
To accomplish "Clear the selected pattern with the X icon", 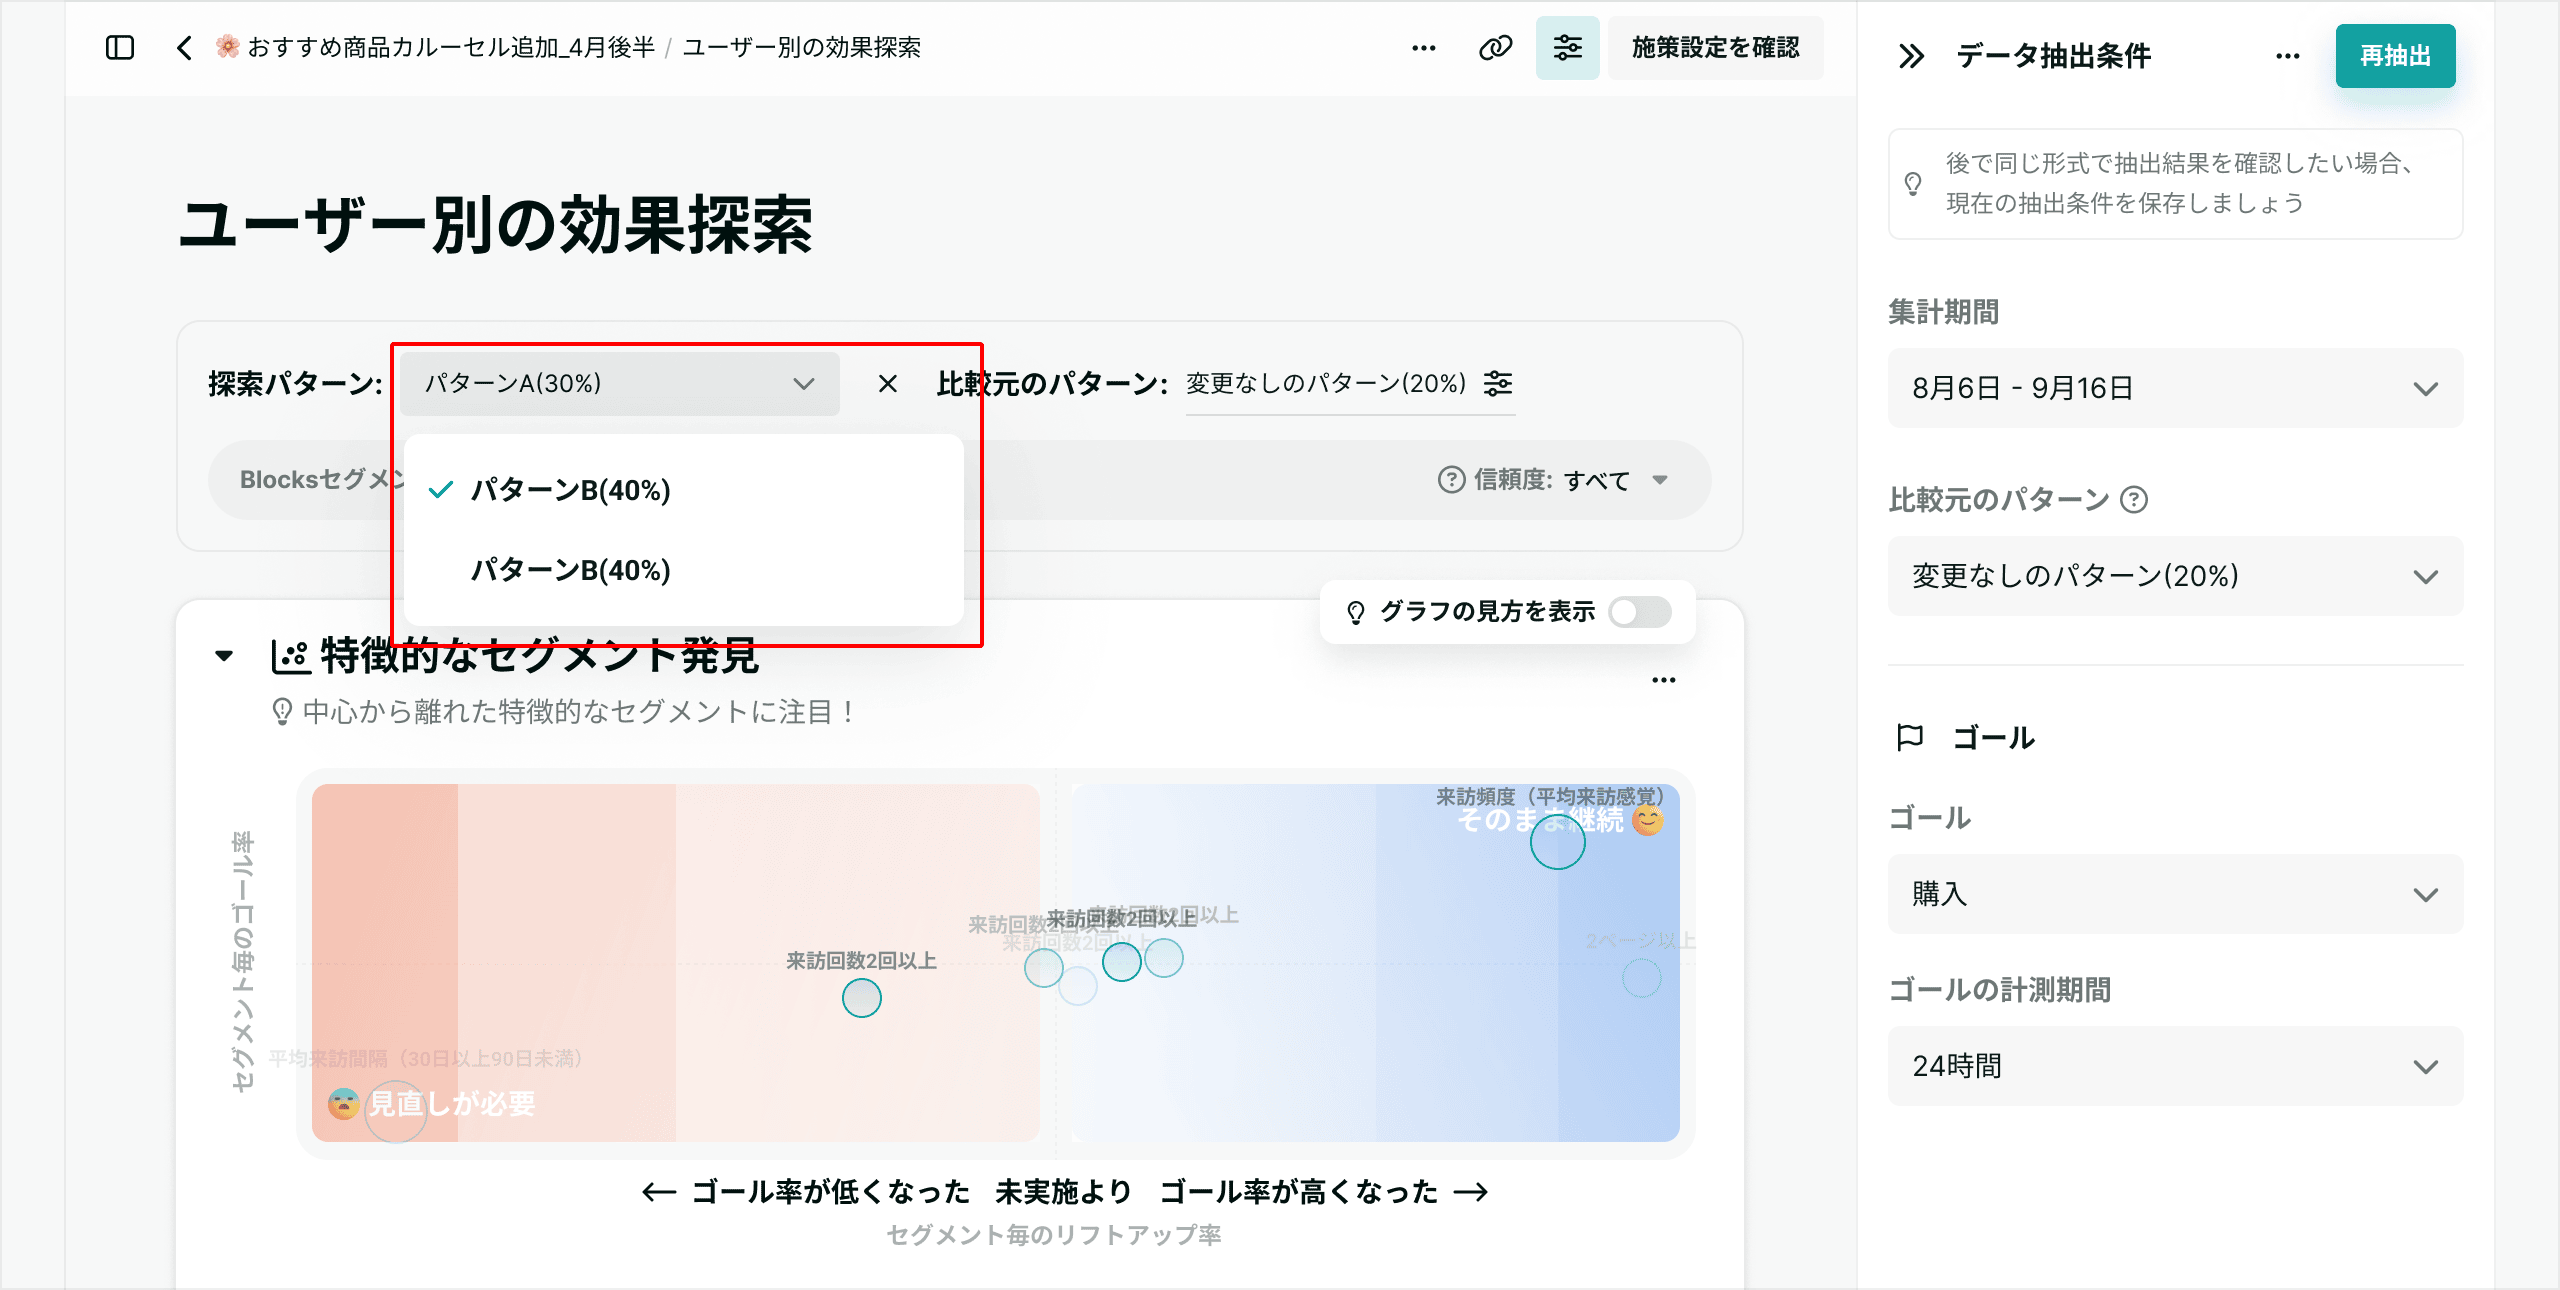I will 887,384.
